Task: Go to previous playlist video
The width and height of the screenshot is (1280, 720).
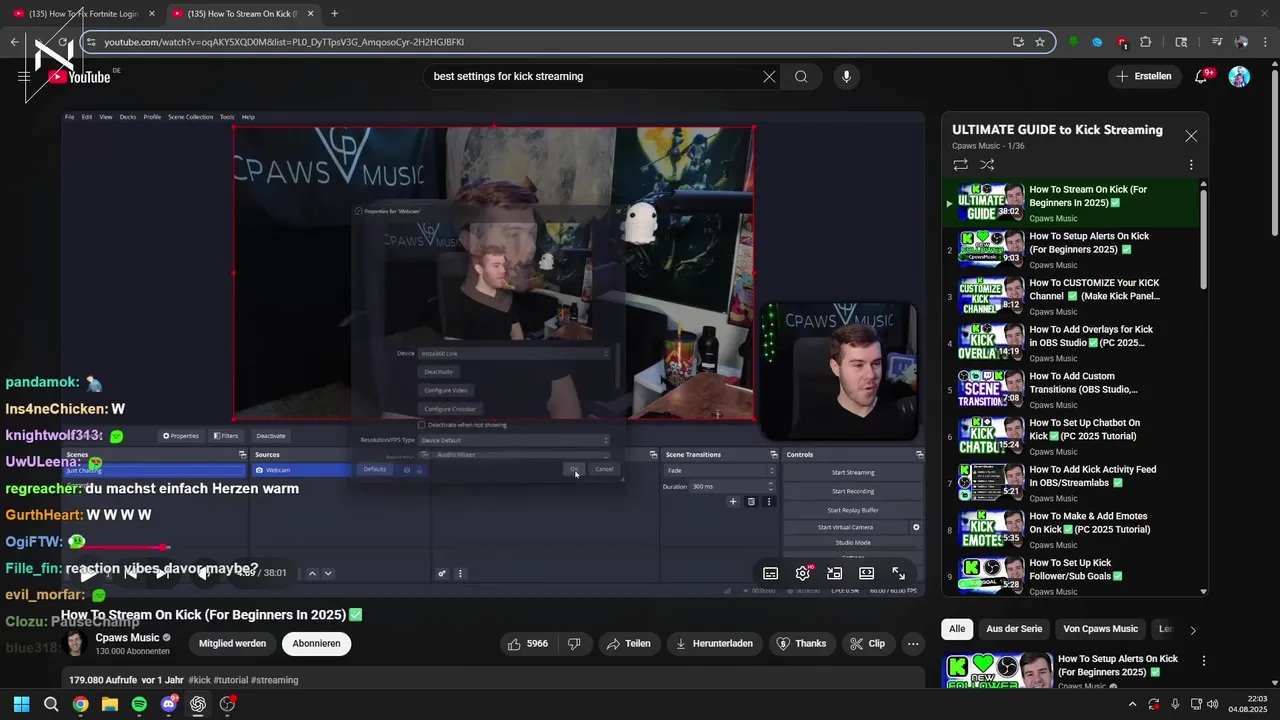Action: coord(130,573)
